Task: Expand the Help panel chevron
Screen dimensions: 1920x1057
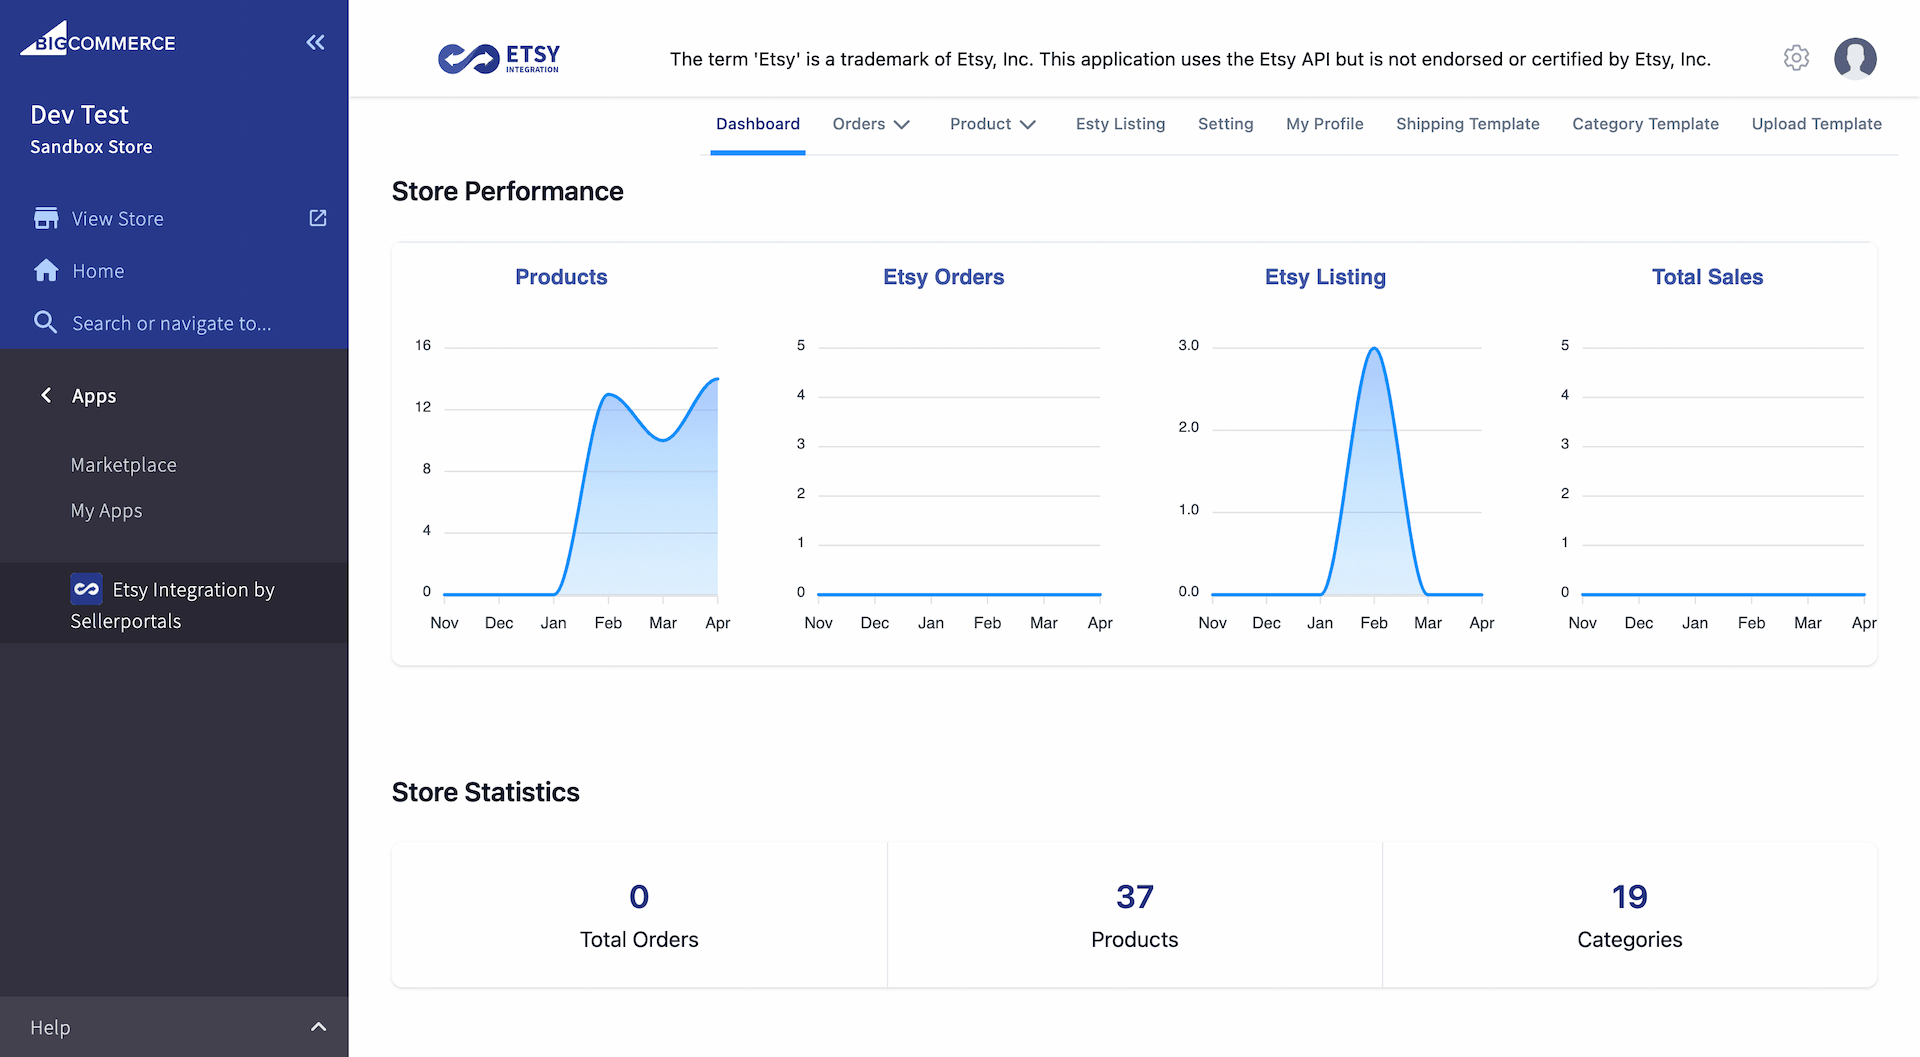Action: coord(318,1027)
